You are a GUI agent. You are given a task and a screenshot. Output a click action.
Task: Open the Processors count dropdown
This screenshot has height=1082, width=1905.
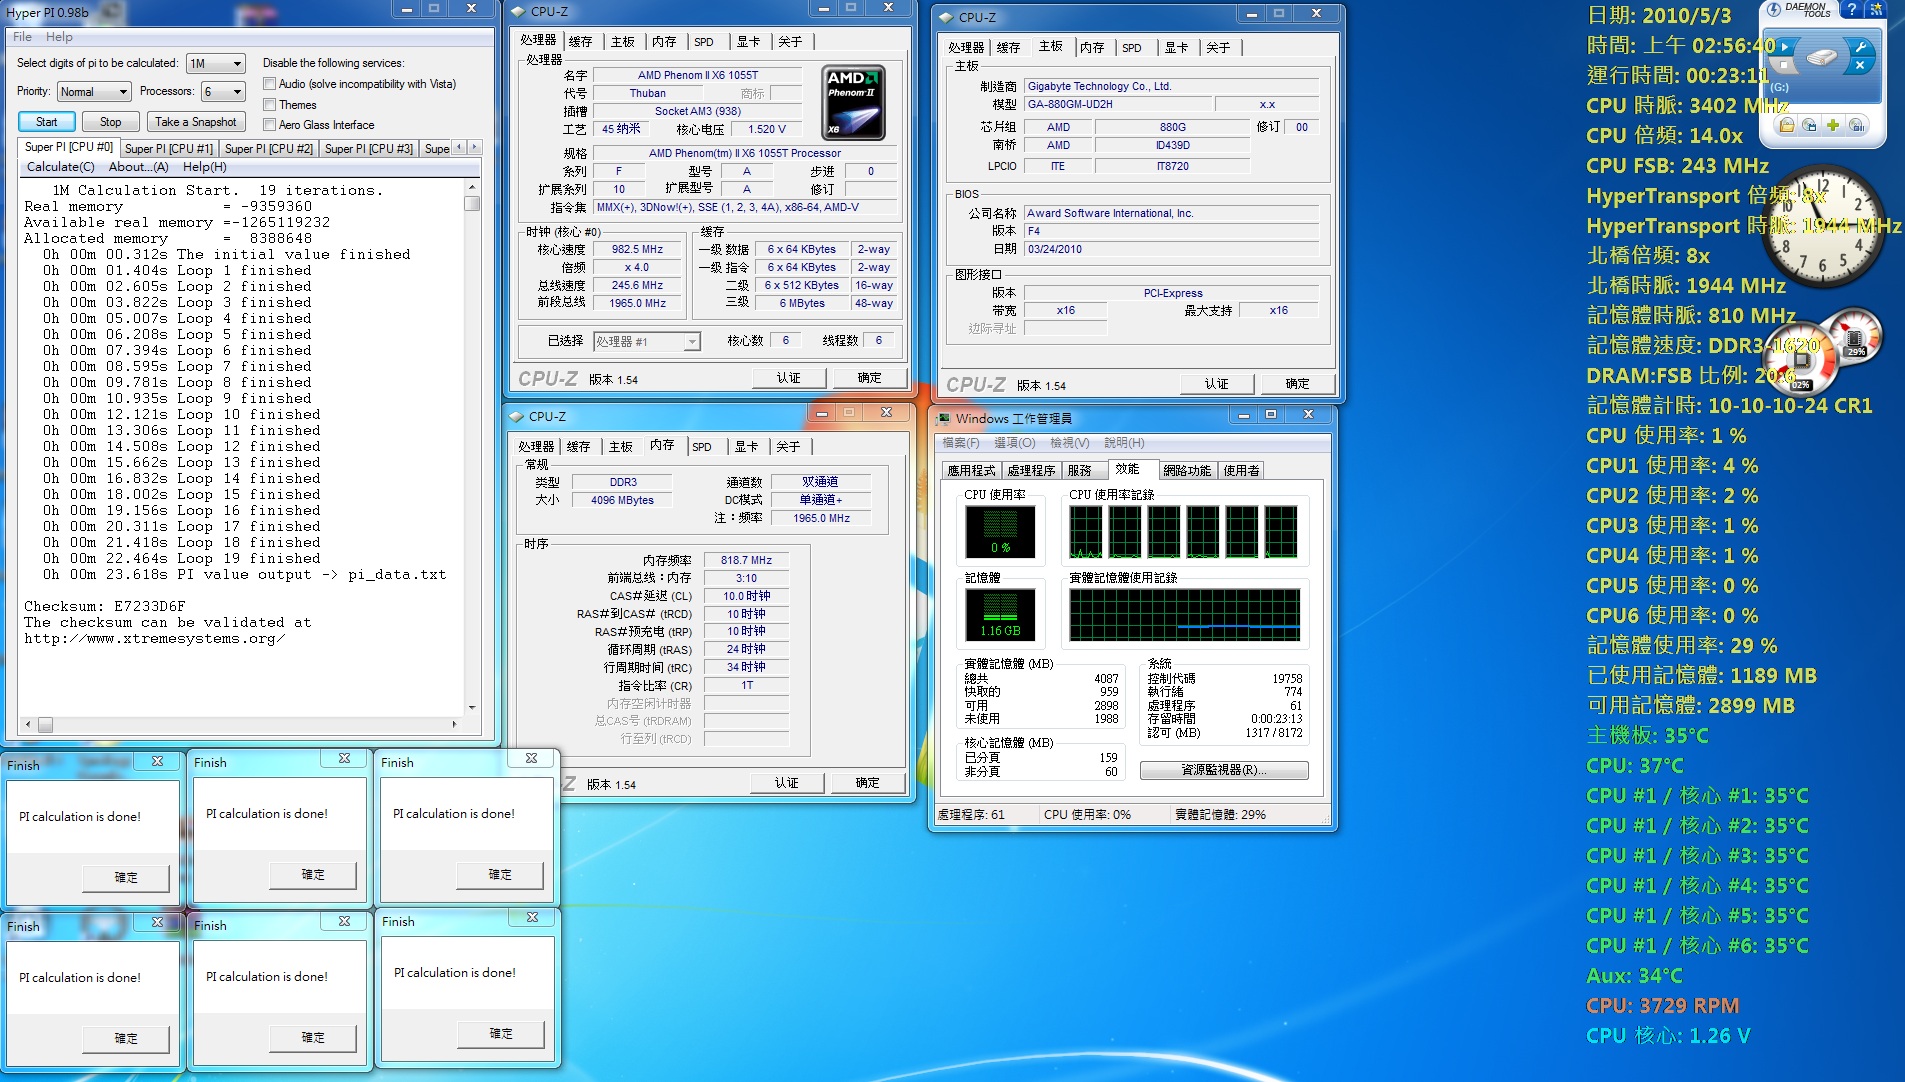[x=223, y=92]
